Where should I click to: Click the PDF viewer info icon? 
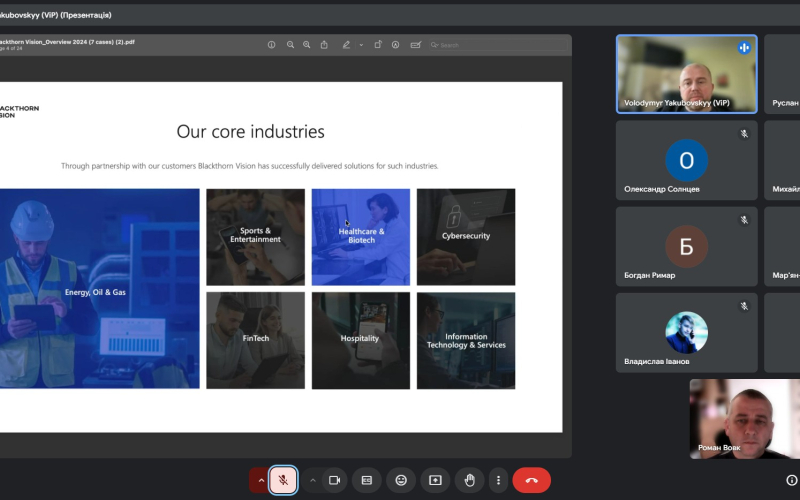[x=271, y=45]
